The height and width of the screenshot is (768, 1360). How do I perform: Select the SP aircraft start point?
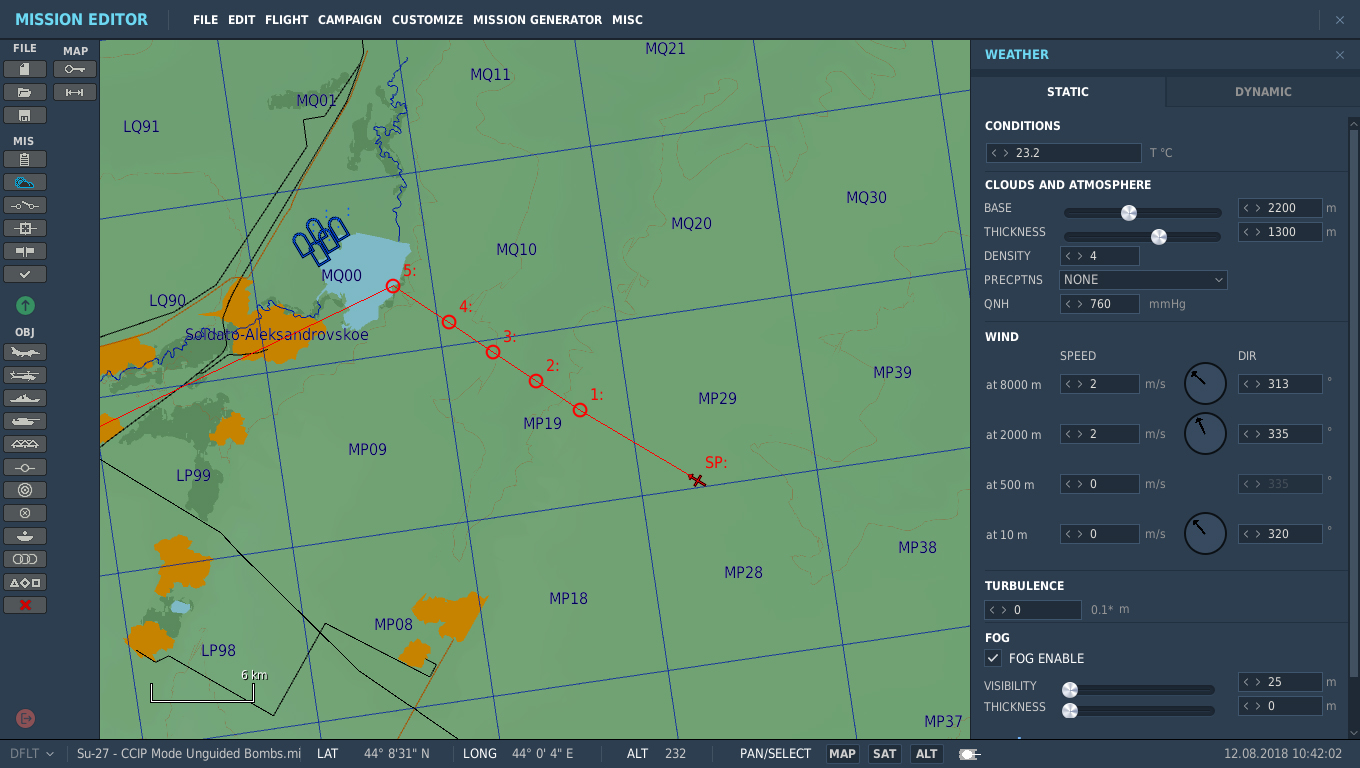click(697, 480)
